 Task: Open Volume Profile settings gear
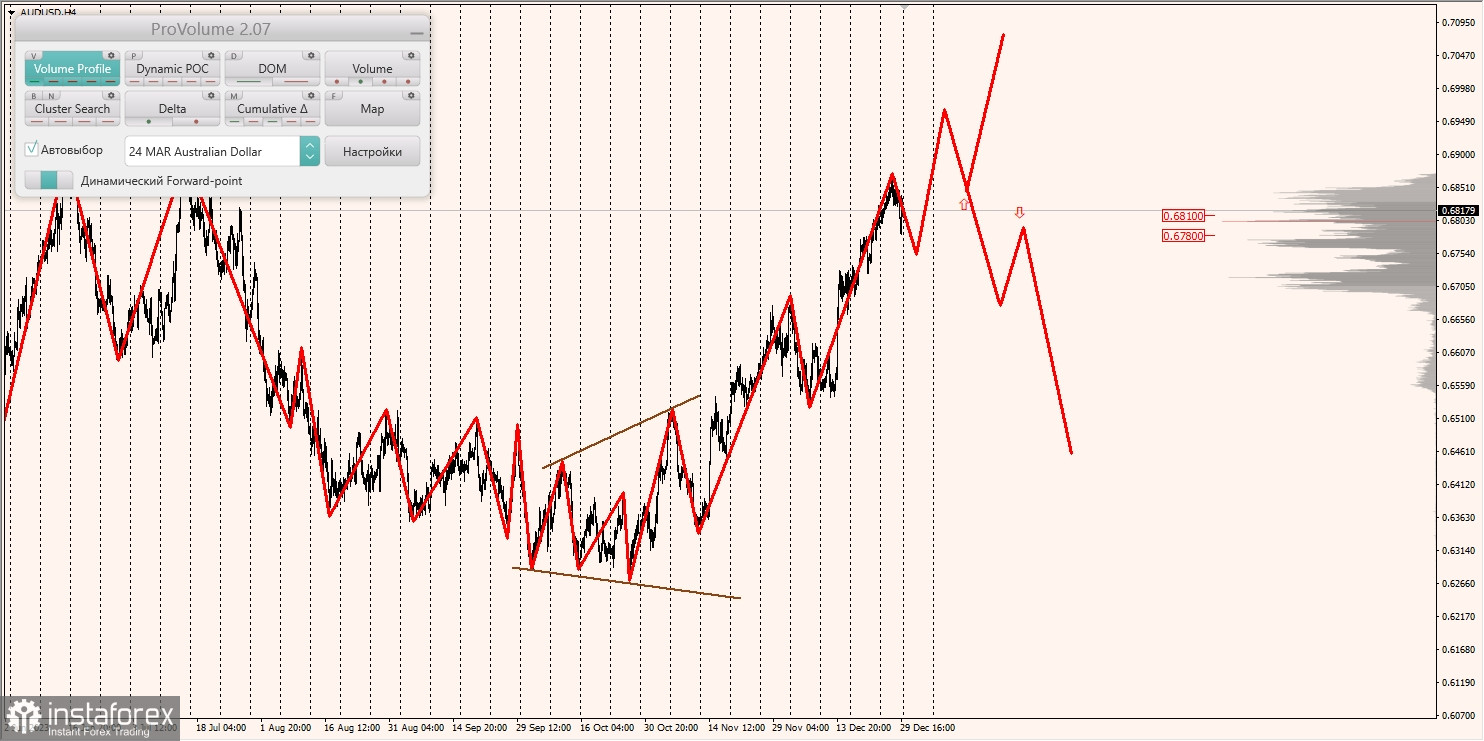point(111,56)
